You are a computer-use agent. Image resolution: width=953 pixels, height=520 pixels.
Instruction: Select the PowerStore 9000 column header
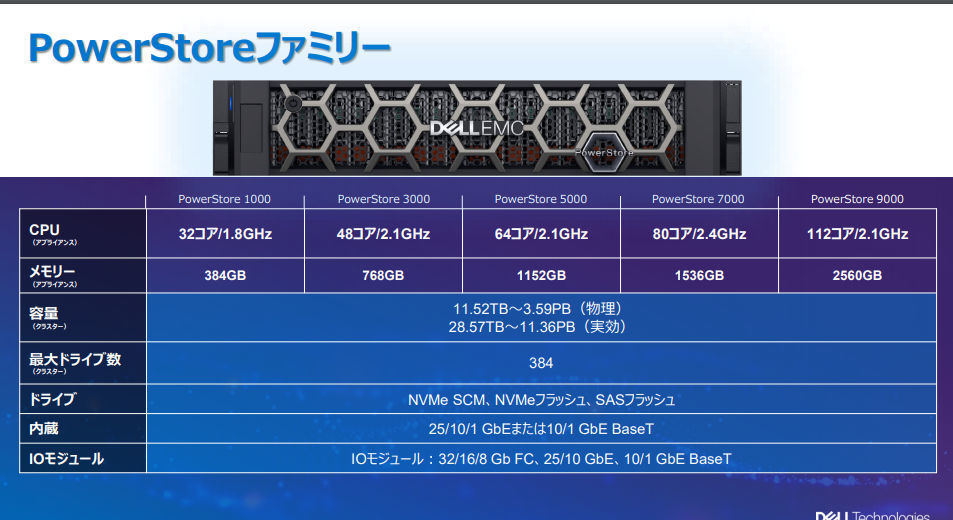(x=857, y=199)
